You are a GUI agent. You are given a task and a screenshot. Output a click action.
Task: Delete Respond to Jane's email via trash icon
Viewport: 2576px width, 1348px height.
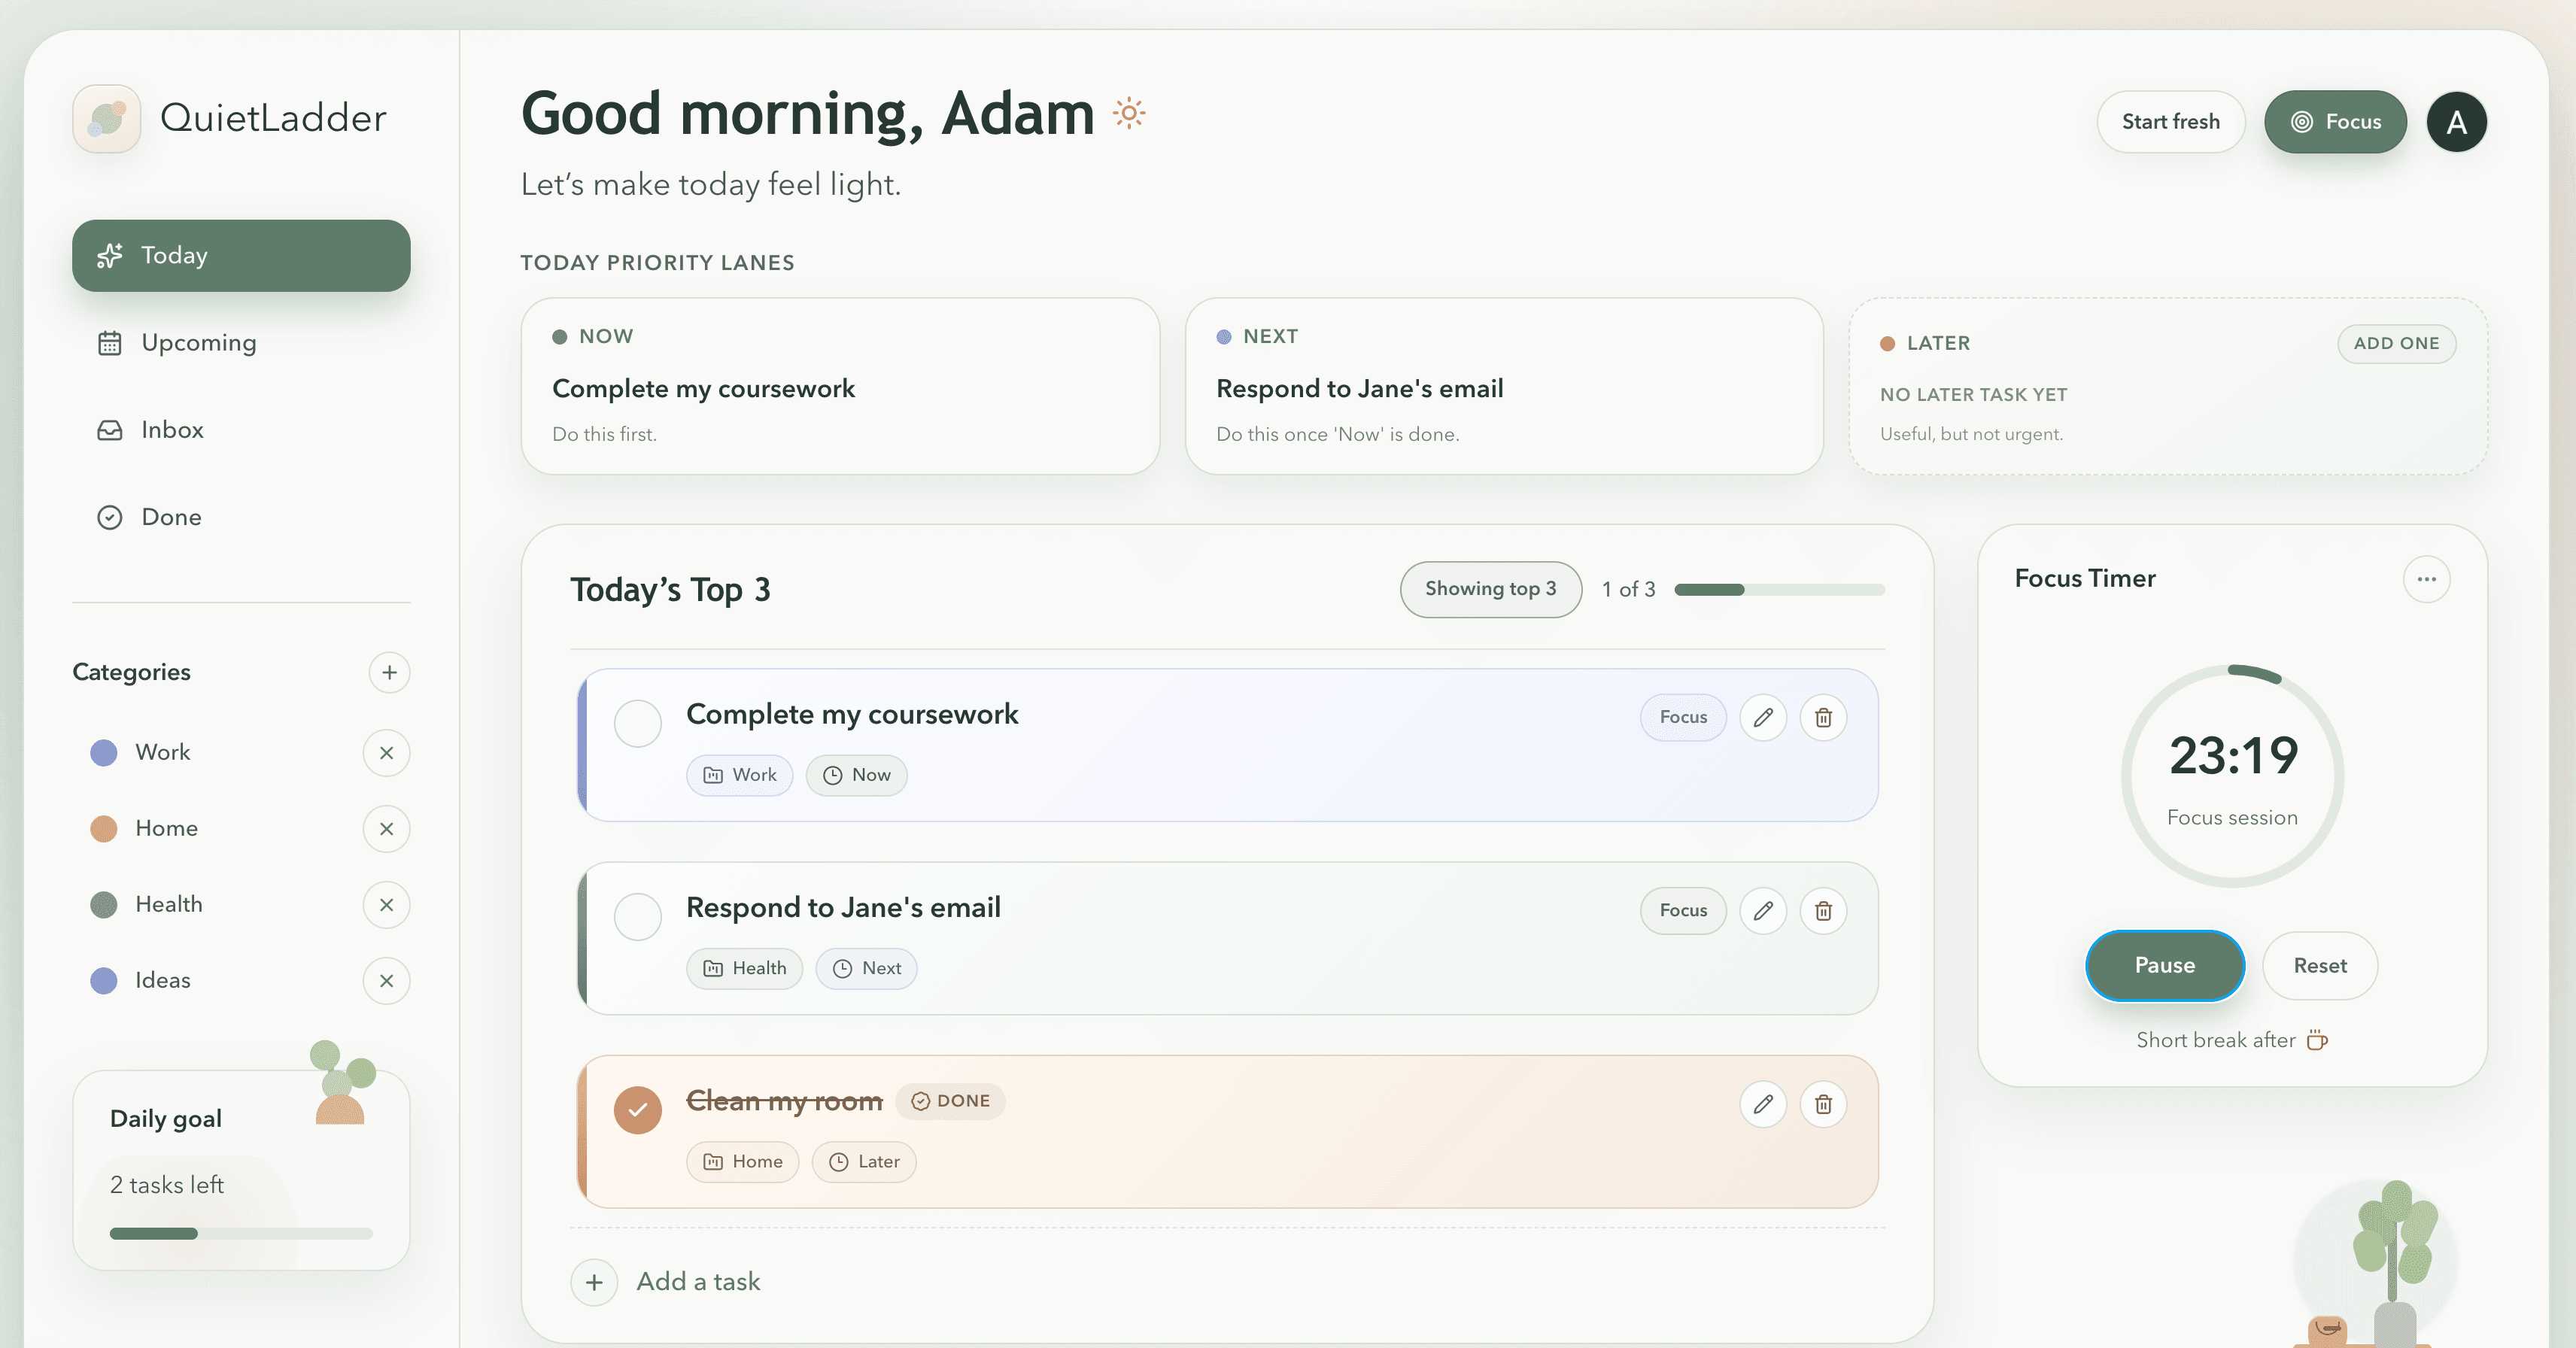(x=1823, y=911)
